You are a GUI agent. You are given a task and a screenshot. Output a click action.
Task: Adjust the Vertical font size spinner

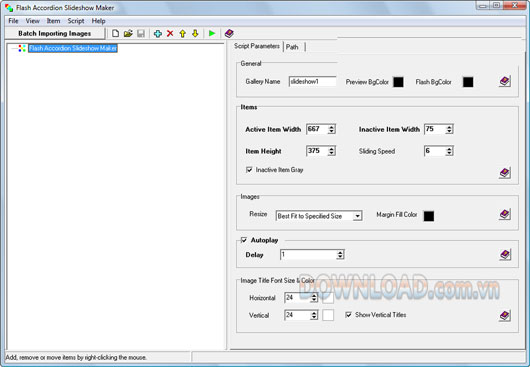(314, 315)
